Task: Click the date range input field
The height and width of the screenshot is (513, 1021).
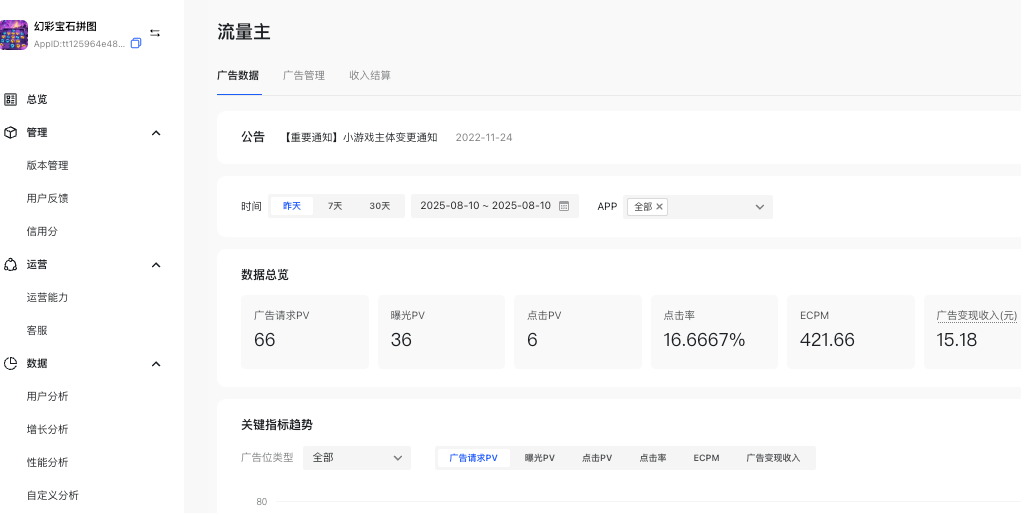Action: point(485,206)
